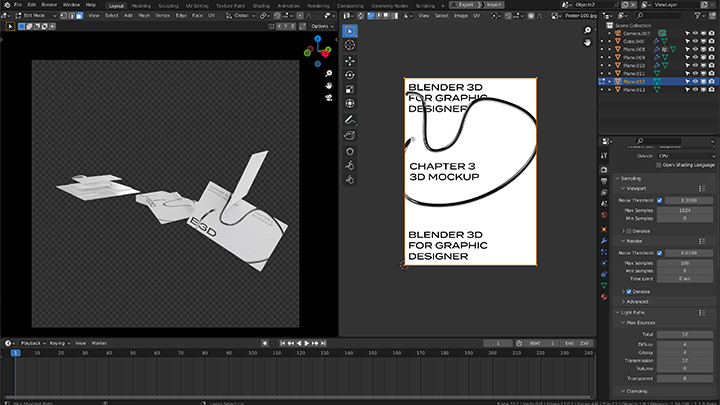Open the Render menu
The image size is (720, 405).
click(x=49, y=5)
